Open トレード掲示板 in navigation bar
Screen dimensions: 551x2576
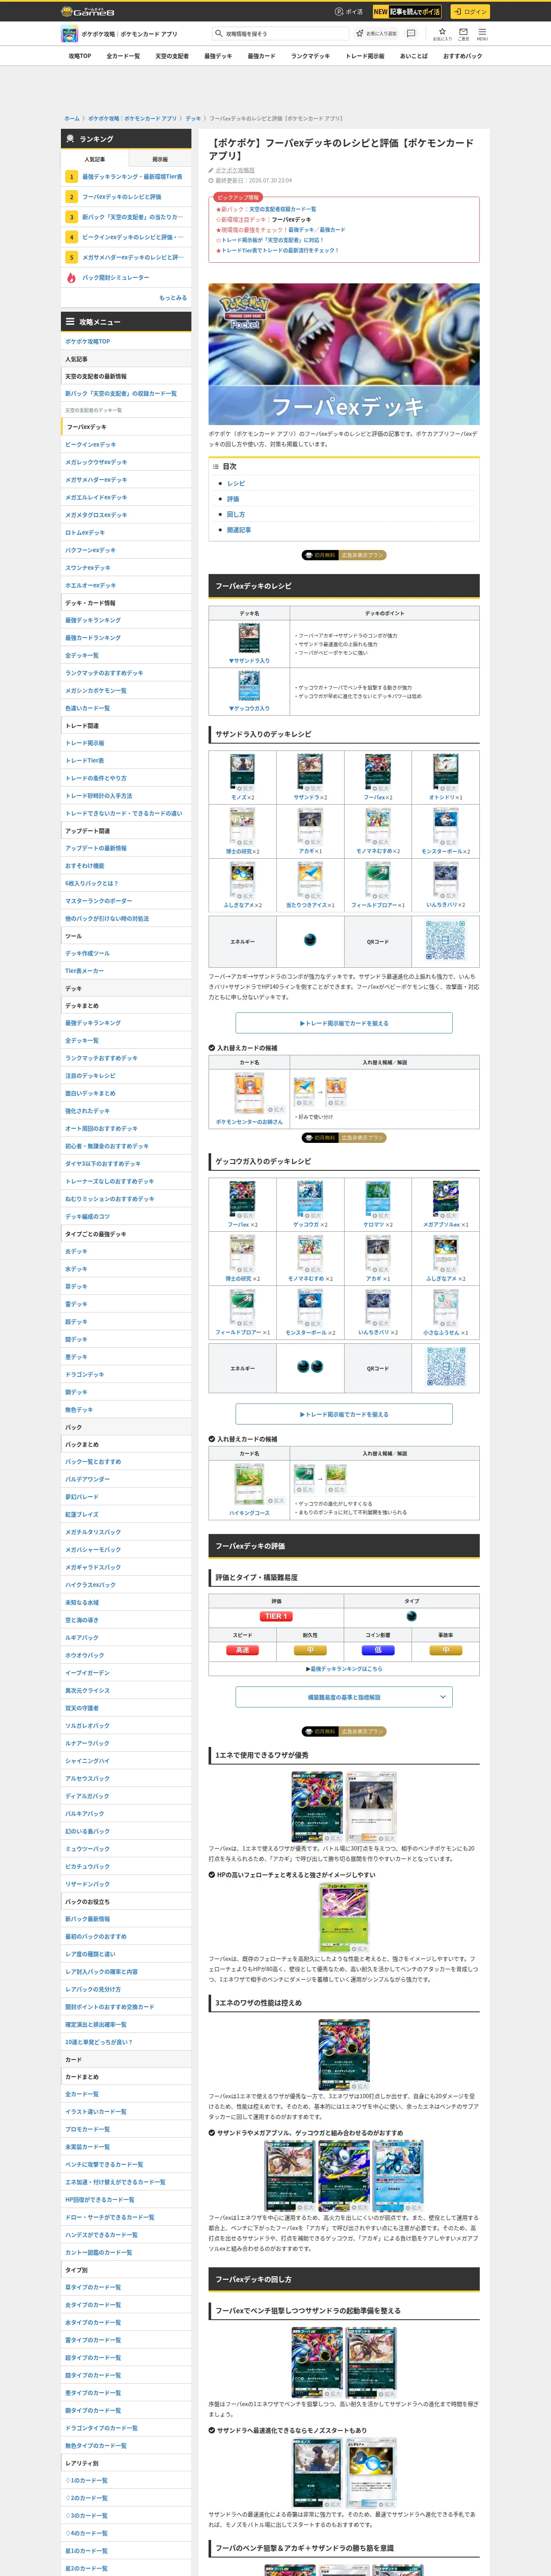[365, 56]
